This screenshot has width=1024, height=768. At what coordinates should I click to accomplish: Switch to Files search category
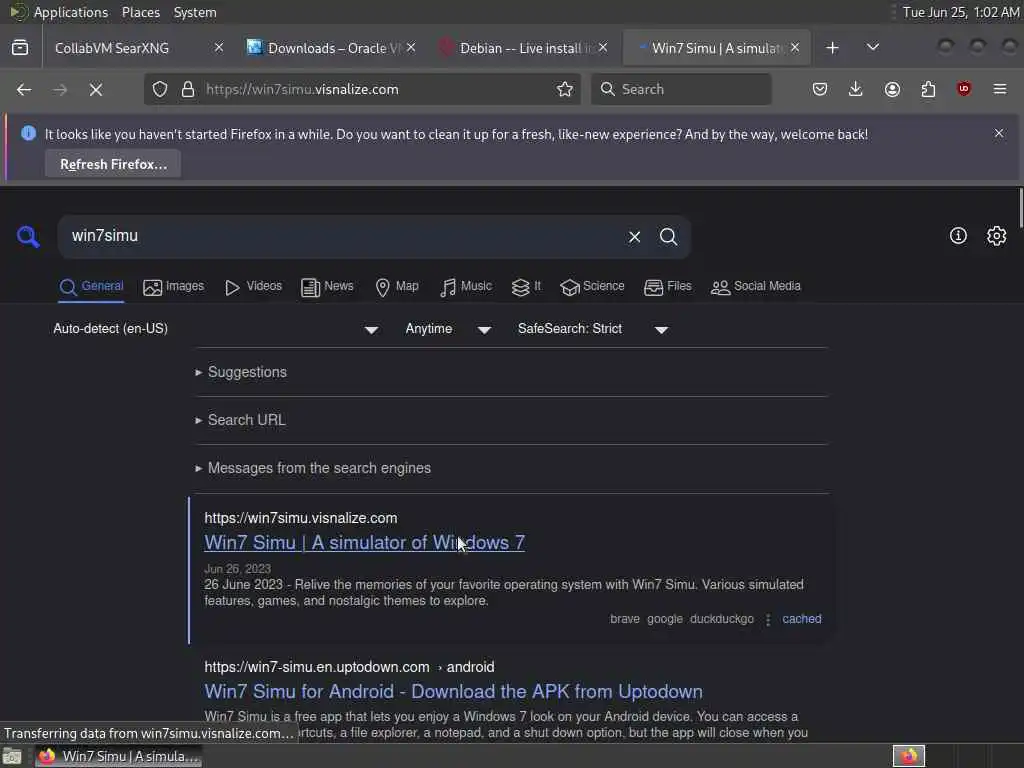[x=667, y=287]
